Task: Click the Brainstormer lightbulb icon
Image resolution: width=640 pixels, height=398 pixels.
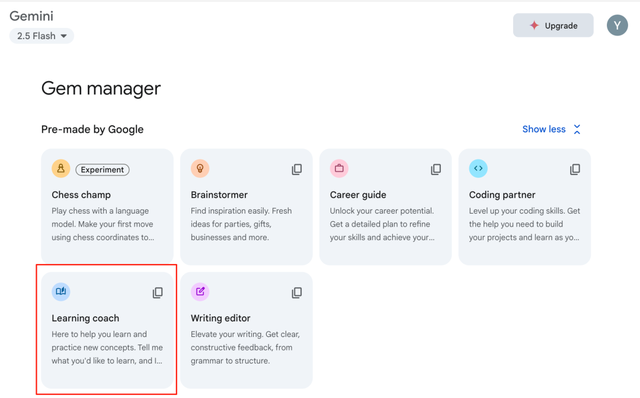Action: tap(200, 168)
